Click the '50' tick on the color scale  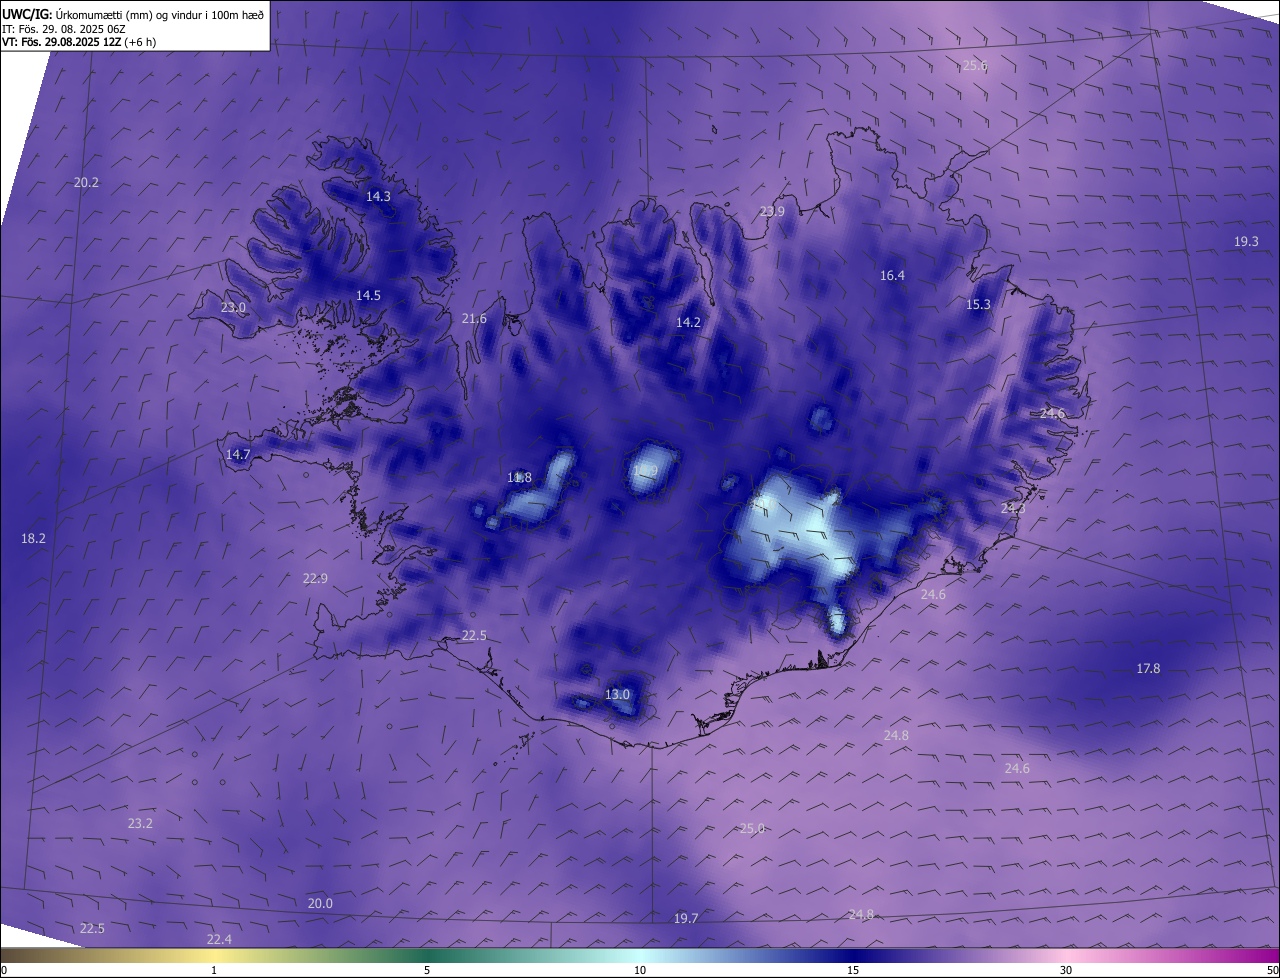[1272, 971]
